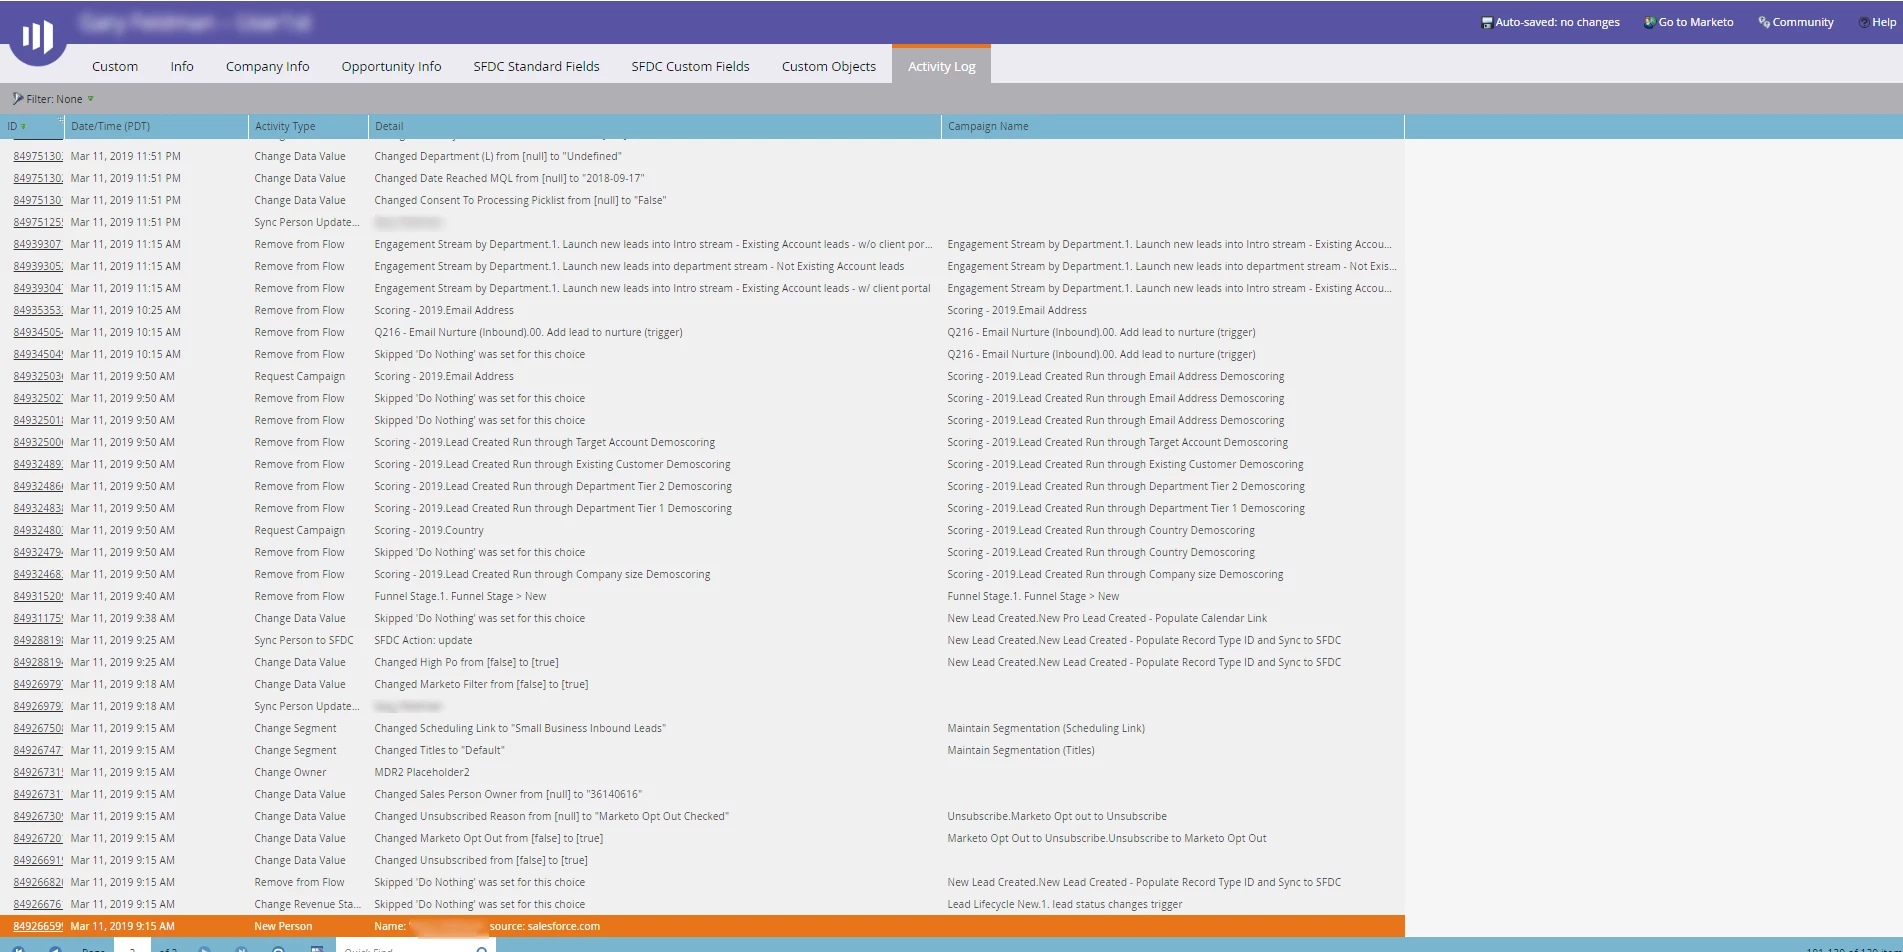Click the 'New Person' activity type cell

(283, 926)
